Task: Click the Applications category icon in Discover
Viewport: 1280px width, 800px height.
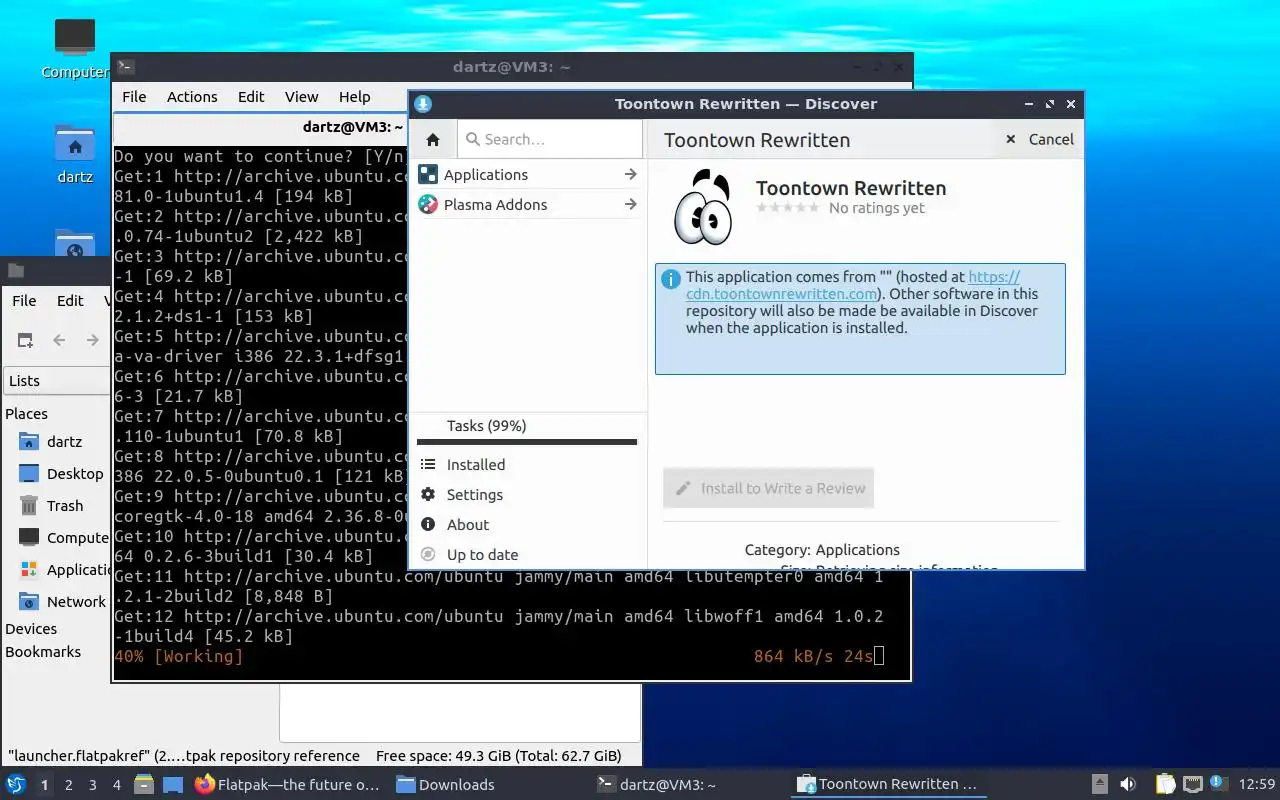Action: (x=428, y=174)
